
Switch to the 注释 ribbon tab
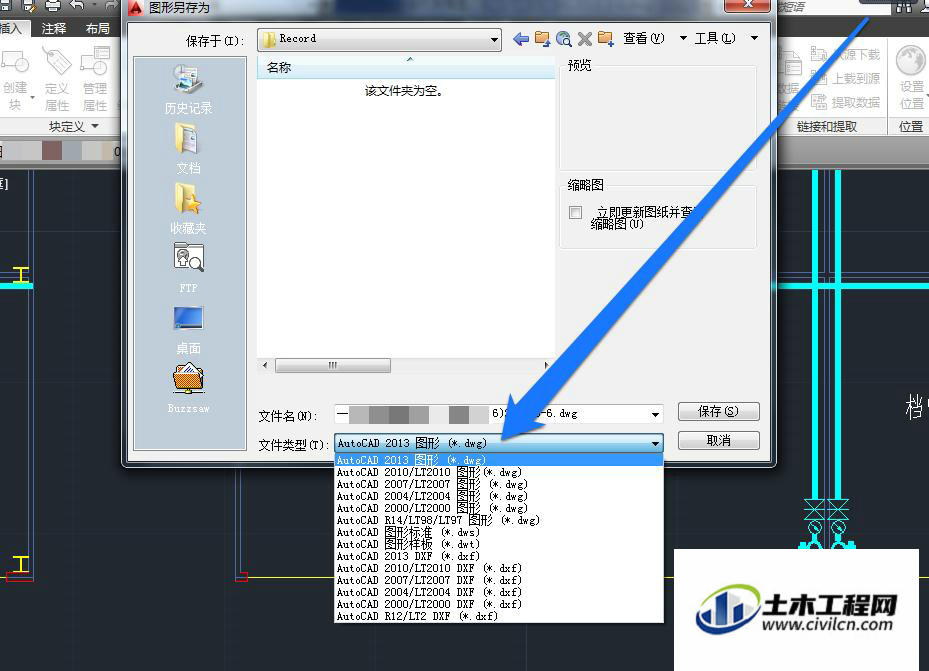tap(54, 28)
